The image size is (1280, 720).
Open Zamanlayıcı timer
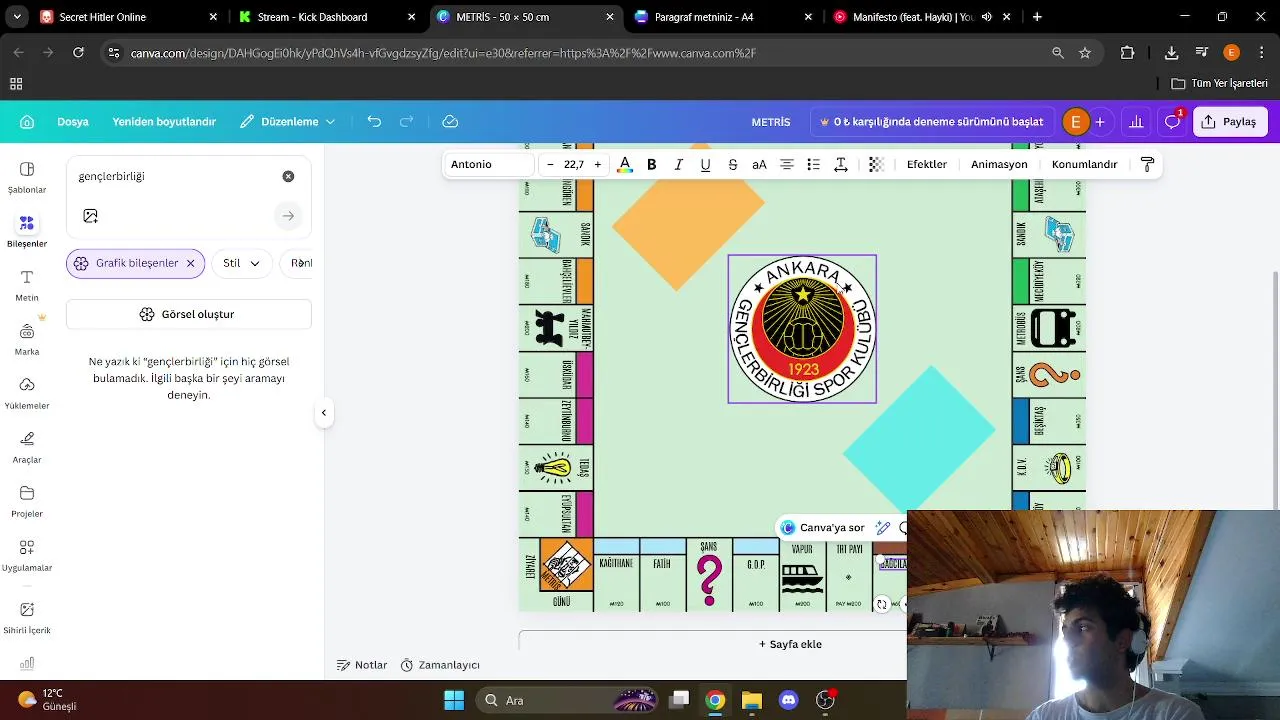coord(440,665)
